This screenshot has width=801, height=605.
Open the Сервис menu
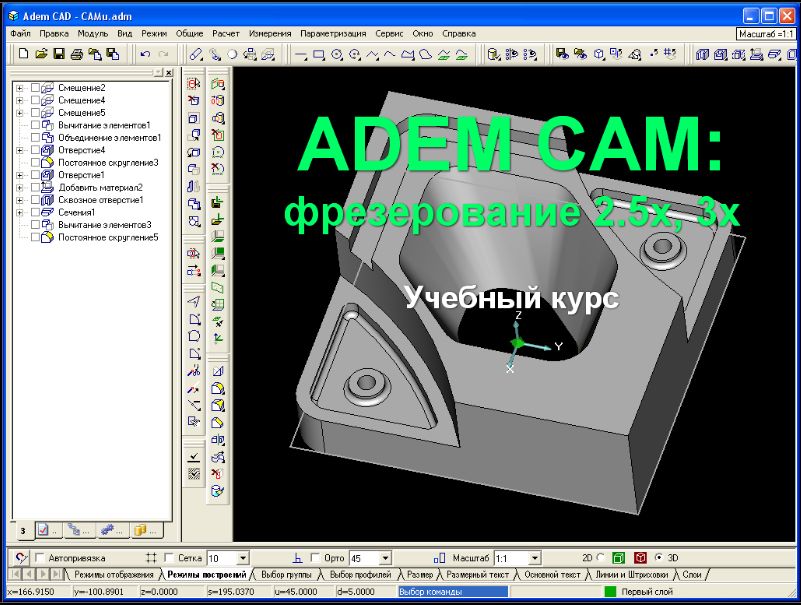point(389,34)
